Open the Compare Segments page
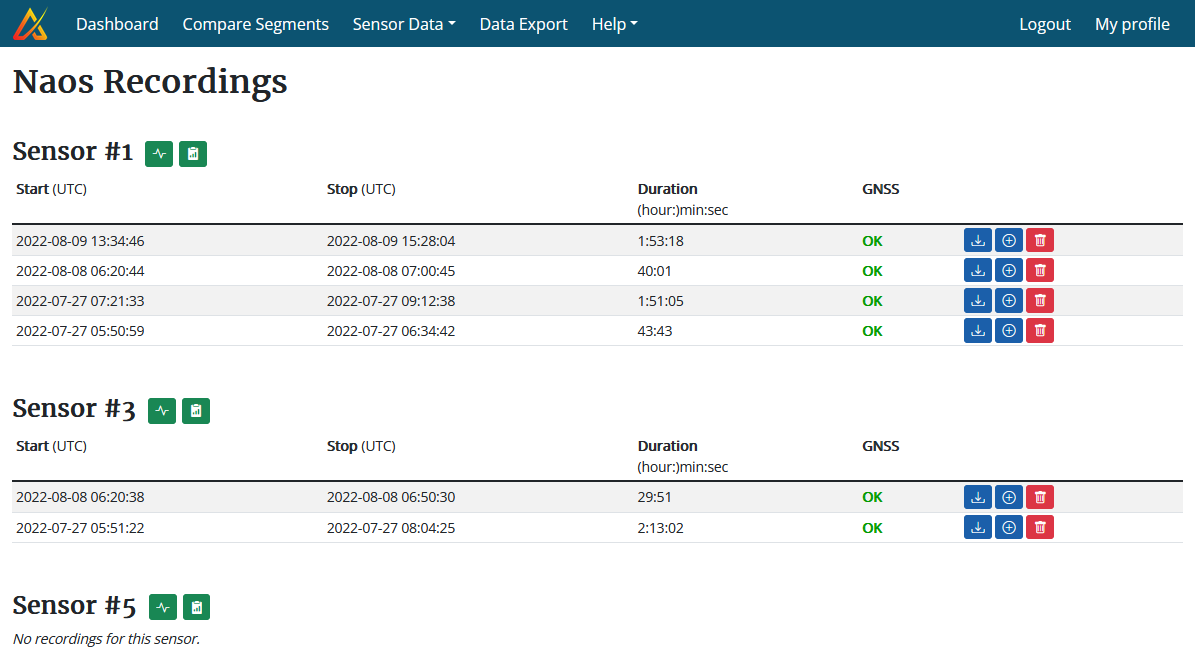 (255, 23)
